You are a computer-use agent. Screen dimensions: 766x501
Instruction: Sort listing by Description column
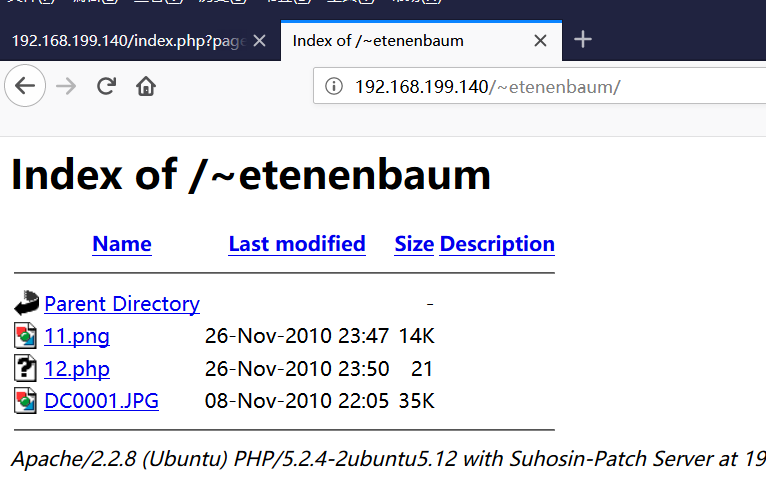[497, 244]
